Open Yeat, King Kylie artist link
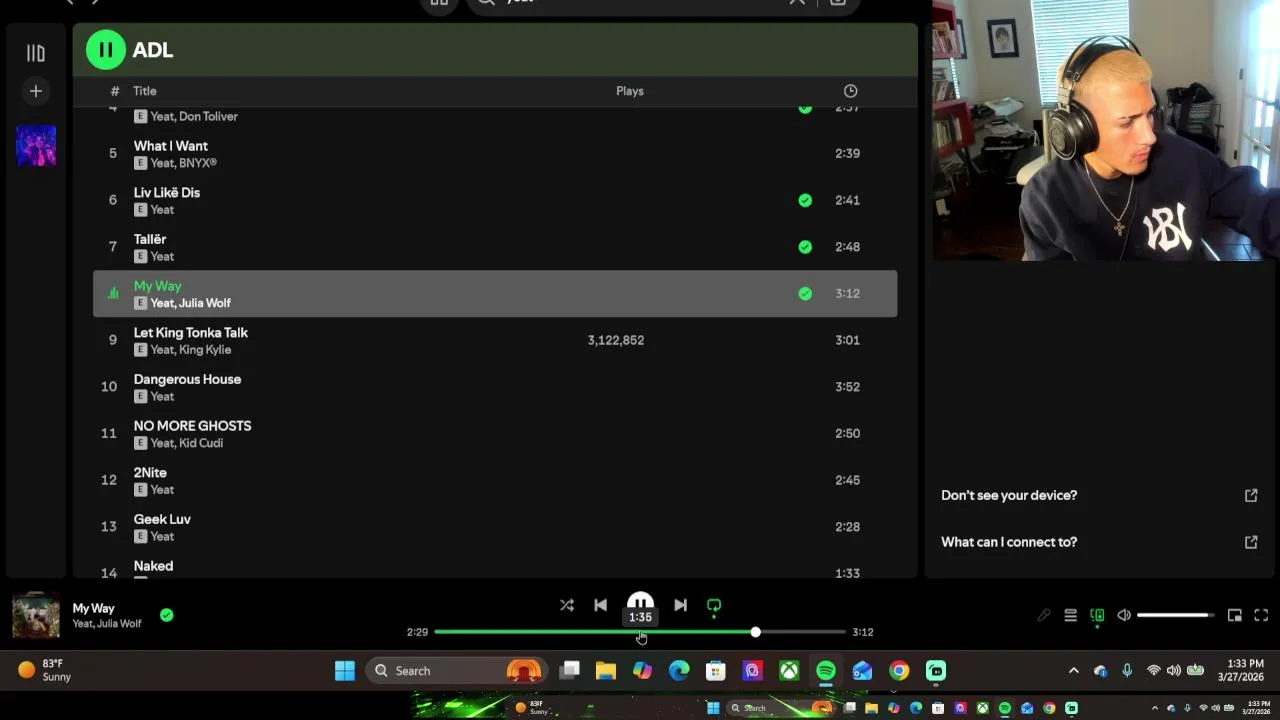The height and width of the screenshot is (720, 1280). click(190, 350)
